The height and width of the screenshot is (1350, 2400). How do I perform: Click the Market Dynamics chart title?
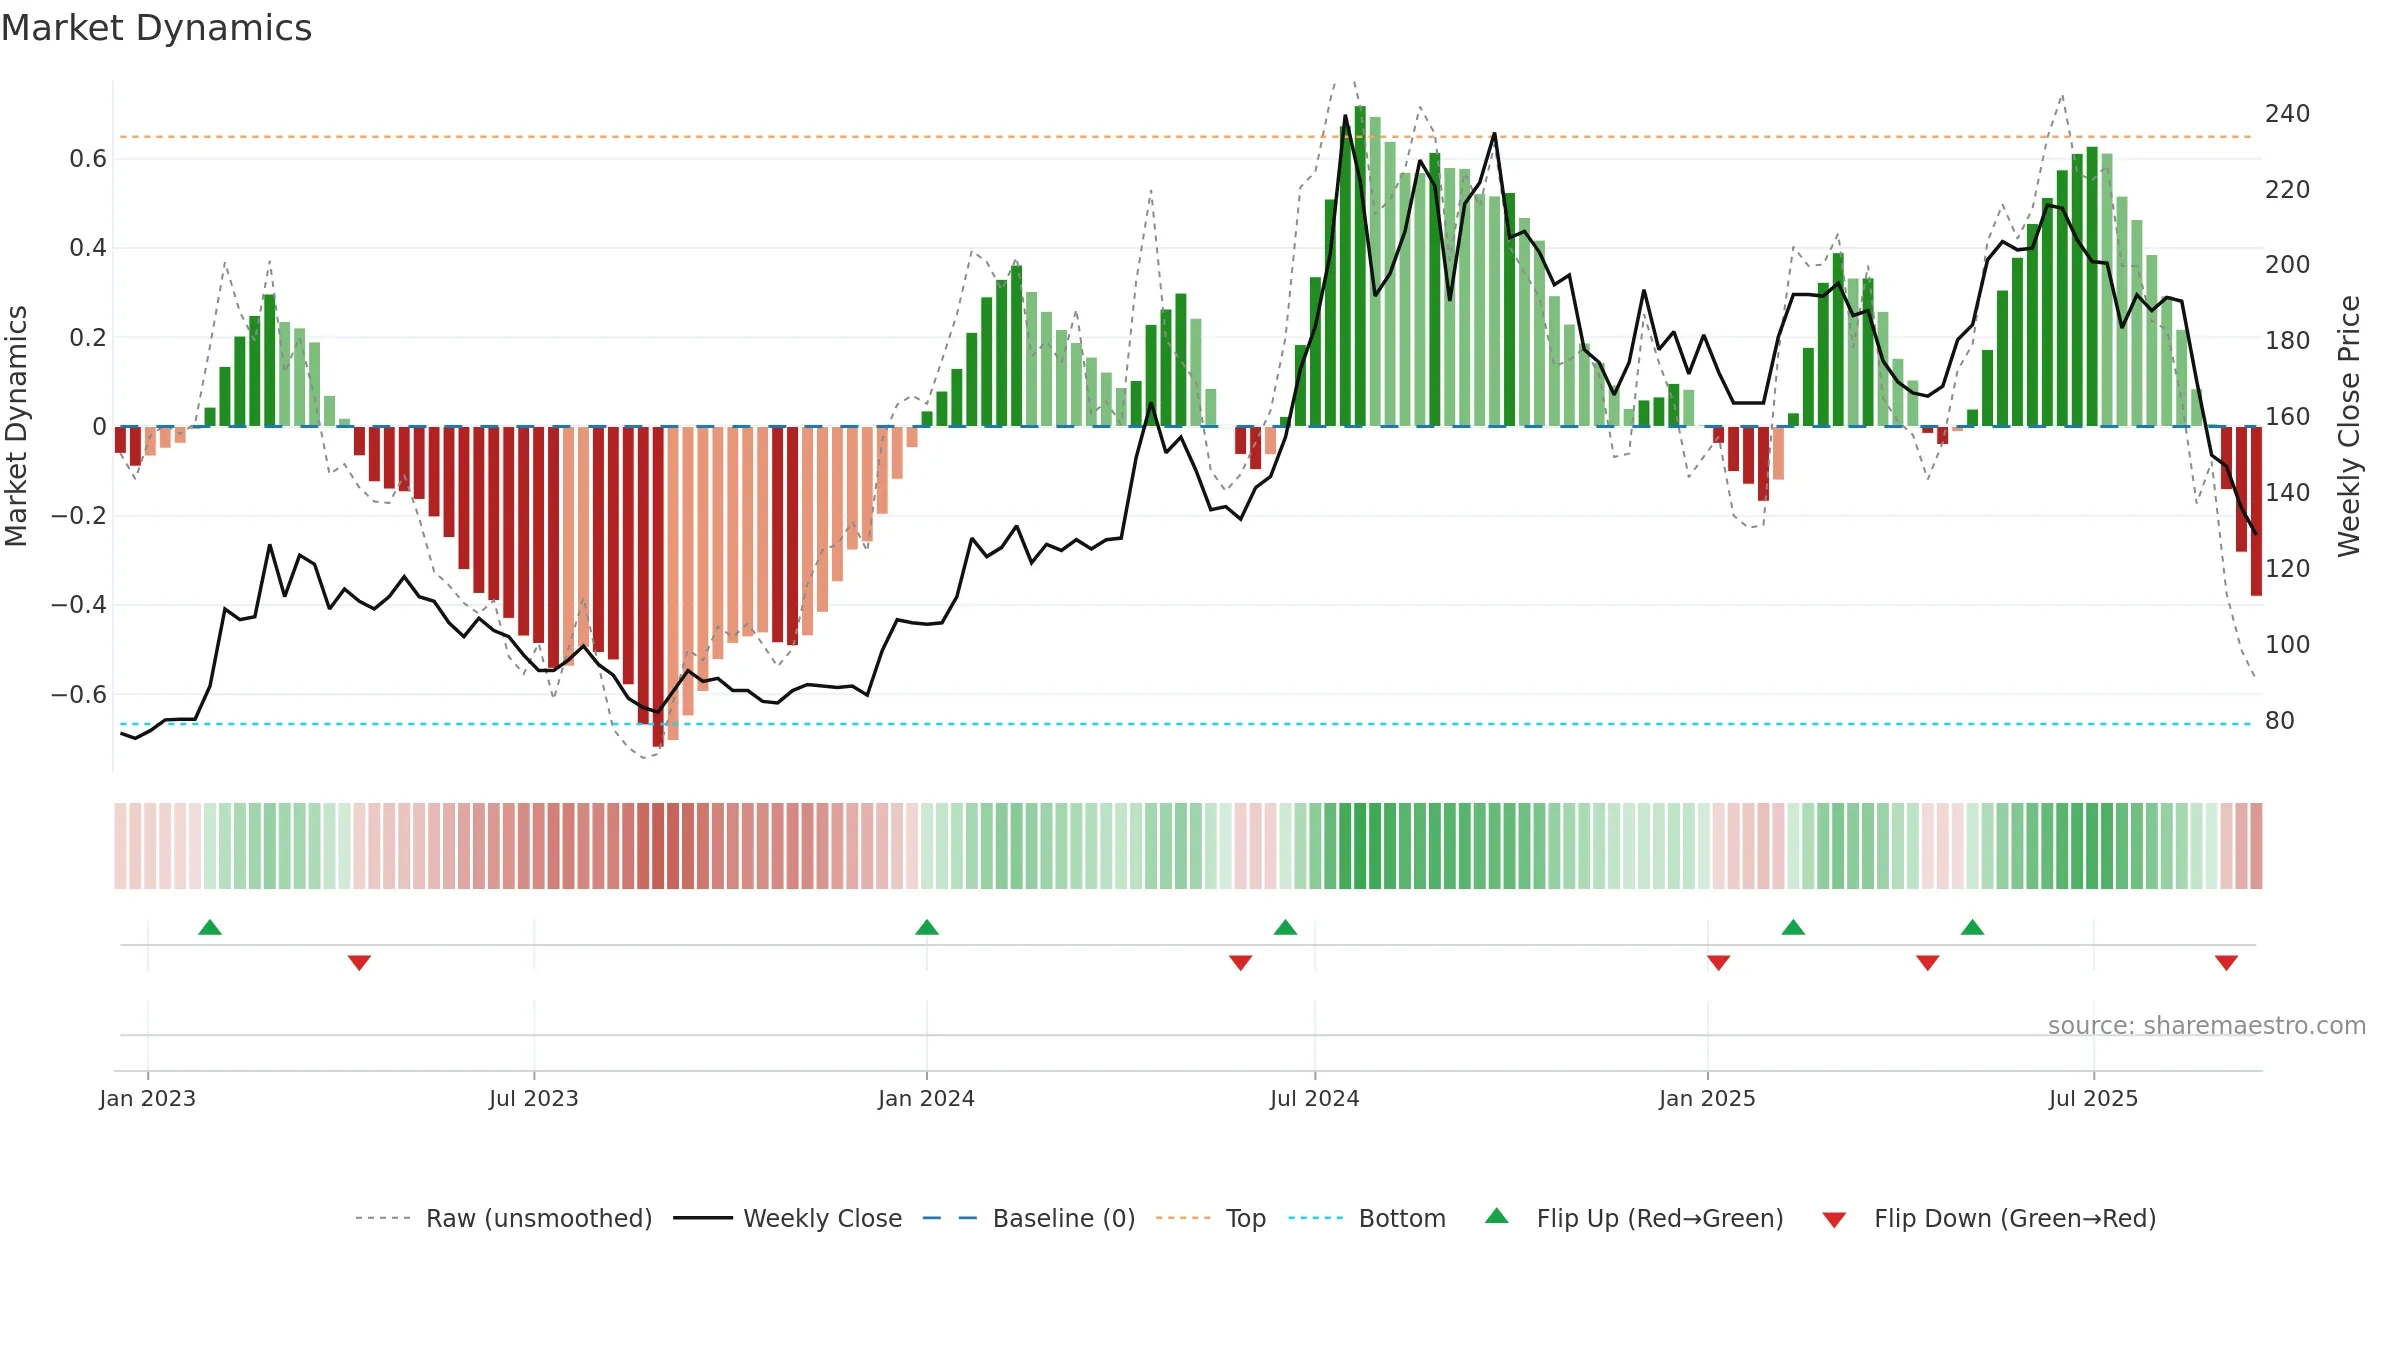pyautogui.click(x=157, y=28)
